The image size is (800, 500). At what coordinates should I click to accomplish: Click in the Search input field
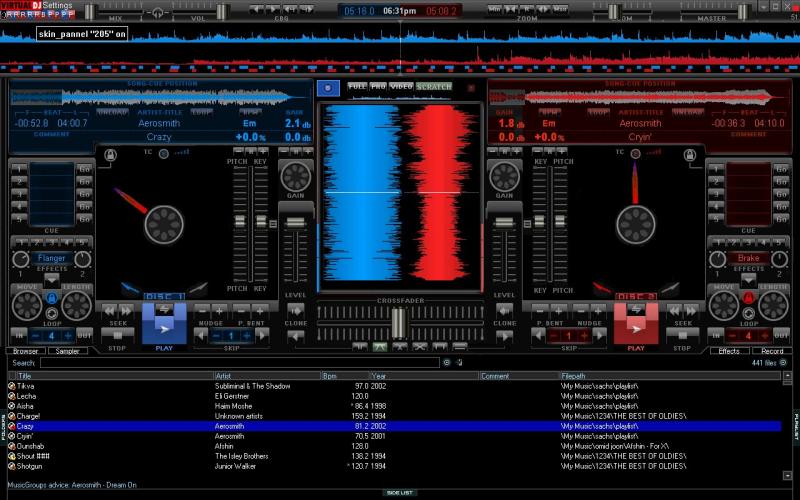(x=240, y=363)
